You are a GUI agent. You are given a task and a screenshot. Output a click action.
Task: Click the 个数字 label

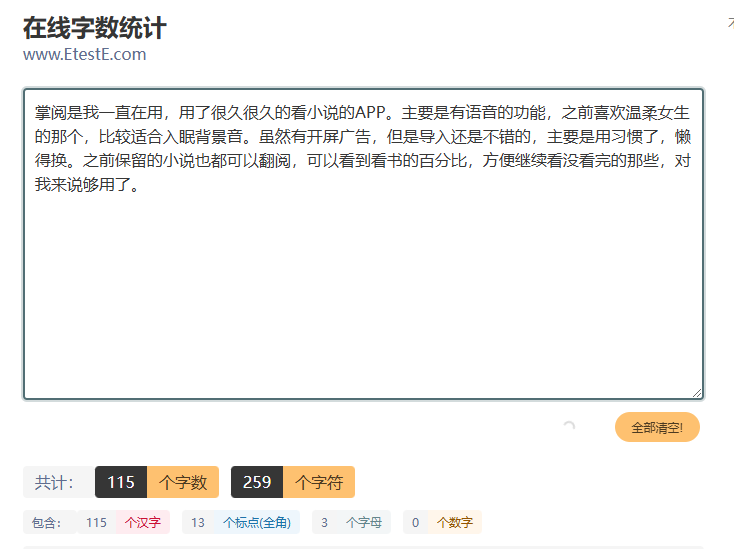pyautogui.click(x=455, y=522)
